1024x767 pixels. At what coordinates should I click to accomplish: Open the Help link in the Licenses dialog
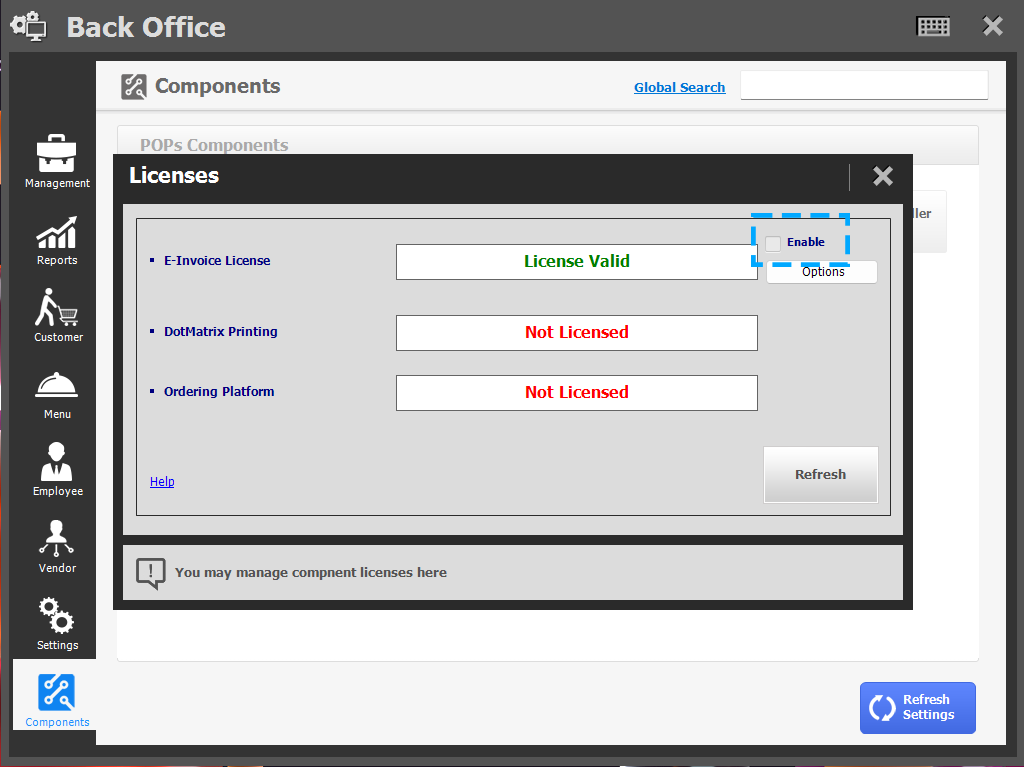(x=161, y=481)
